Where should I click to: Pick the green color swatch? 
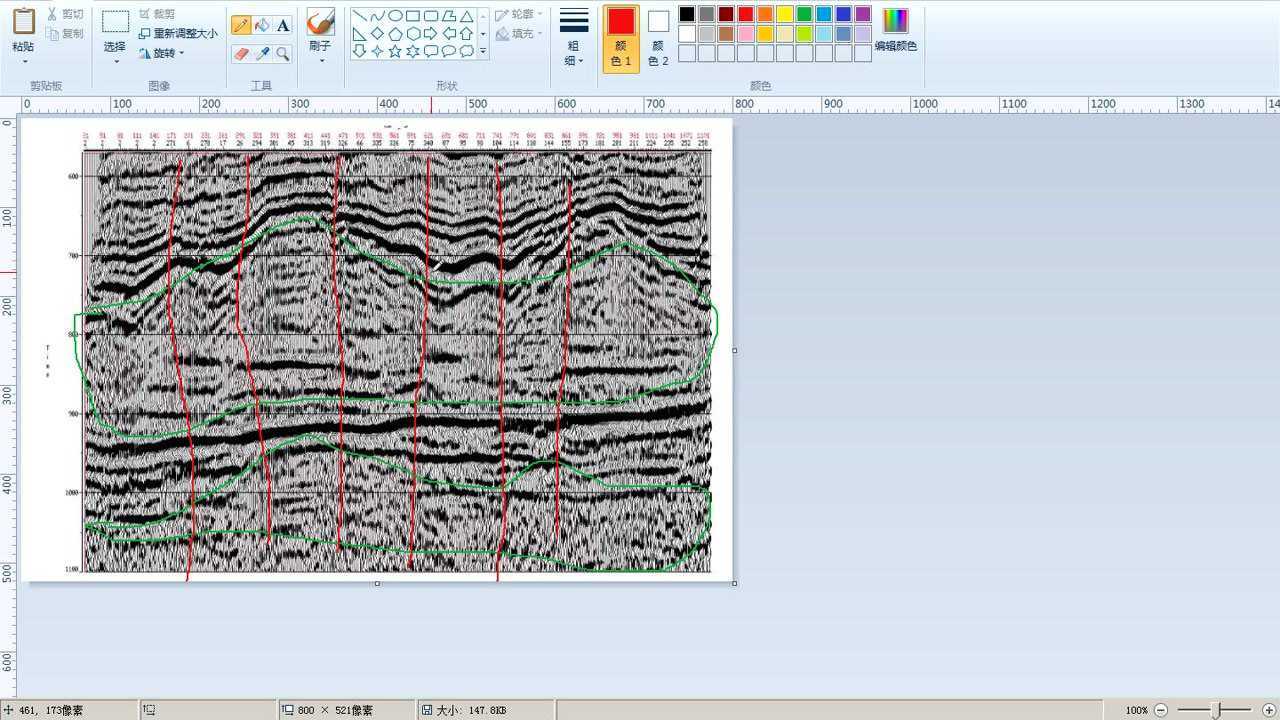click(804, 14)
